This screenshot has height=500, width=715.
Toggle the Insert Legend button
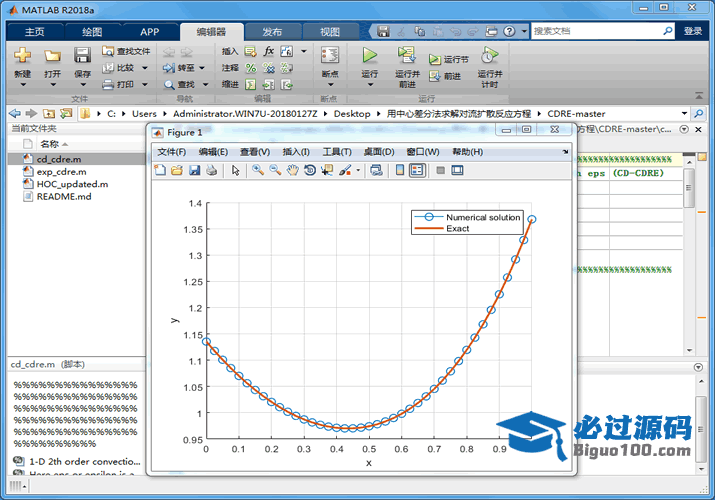(417, 170)
